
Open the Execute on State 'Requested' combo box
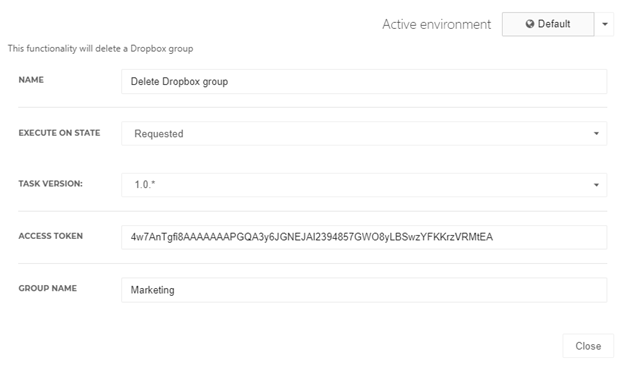tap(364, 133)
